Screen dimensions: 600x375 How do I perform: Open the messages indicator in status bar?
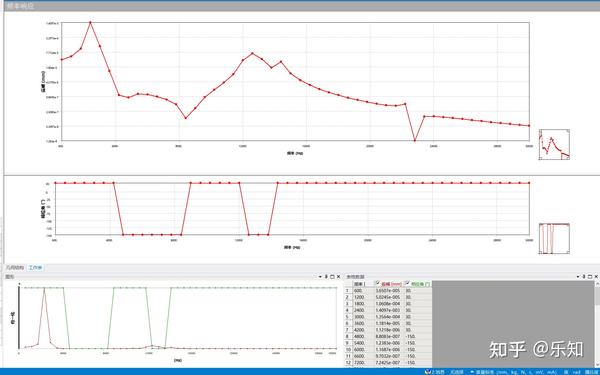435,372
